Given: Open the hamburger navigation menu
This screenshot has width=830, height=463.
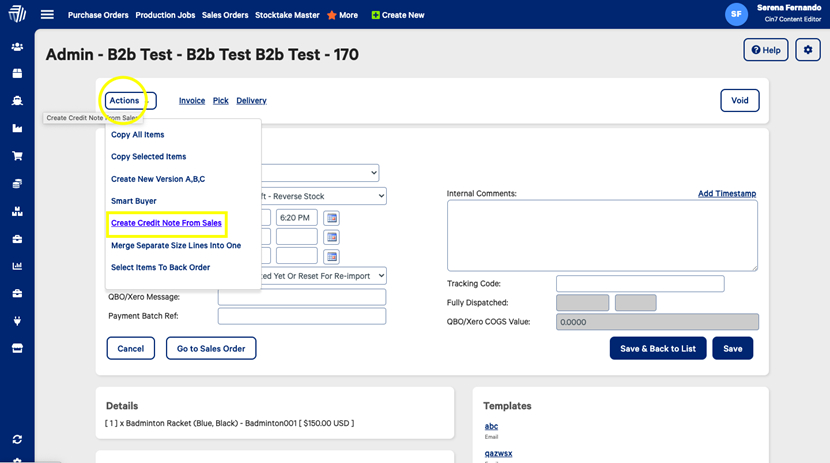Looking at the screenshot, I should [x=47, y=15].
